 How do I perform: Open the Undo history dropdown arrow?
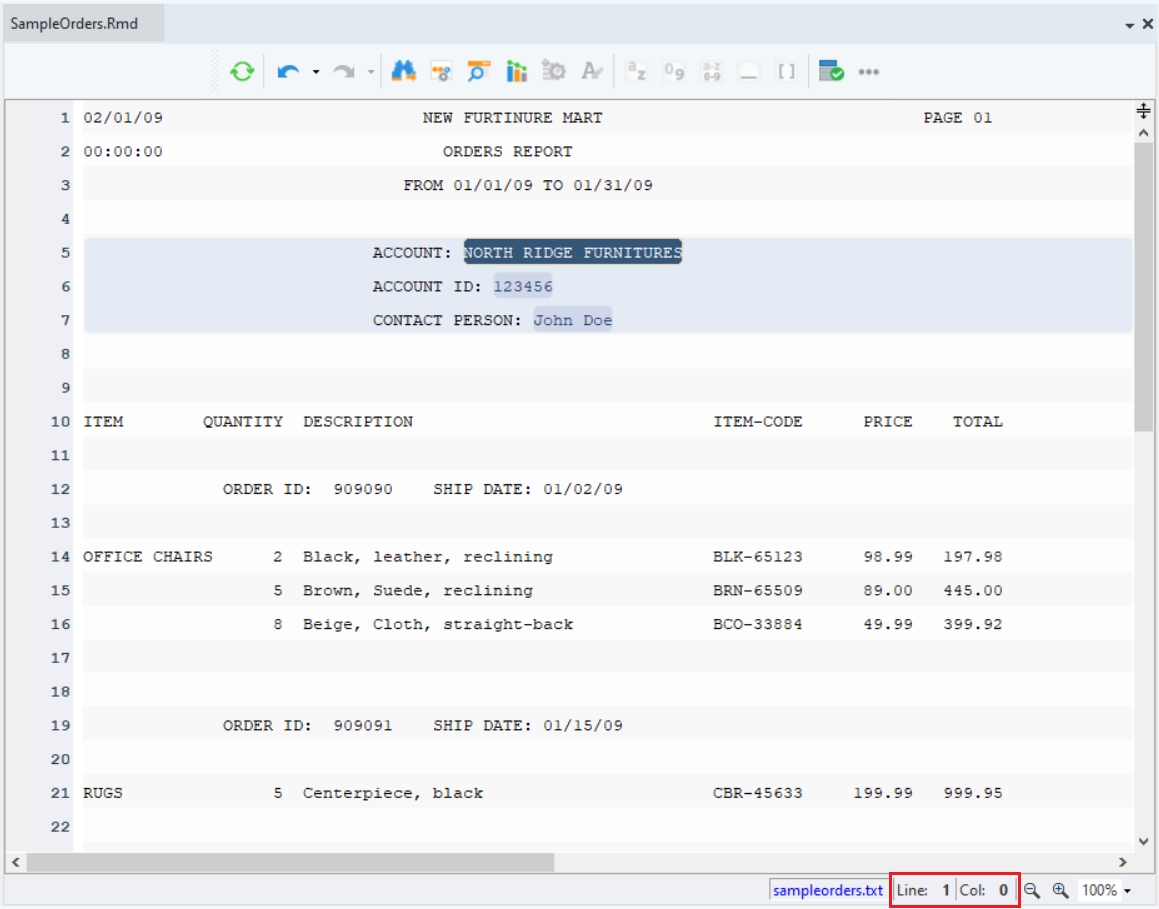pos(316,72)
